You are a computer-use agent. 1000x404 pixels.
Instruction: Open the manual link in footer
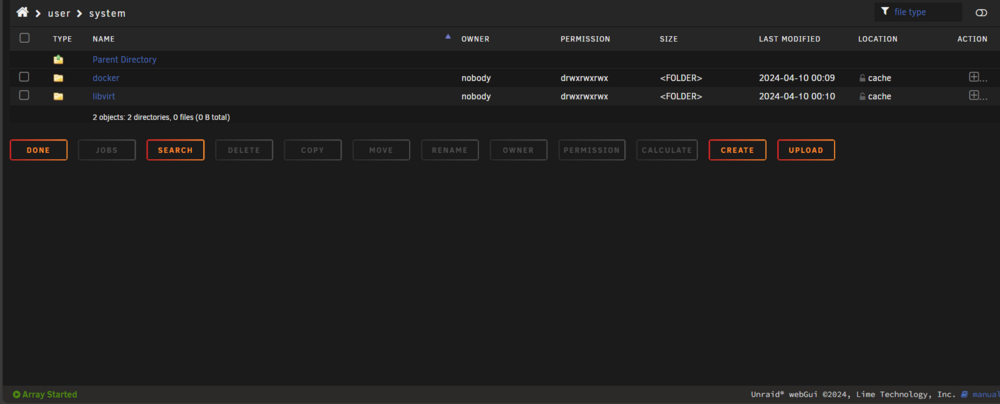[x=985, y=394]
